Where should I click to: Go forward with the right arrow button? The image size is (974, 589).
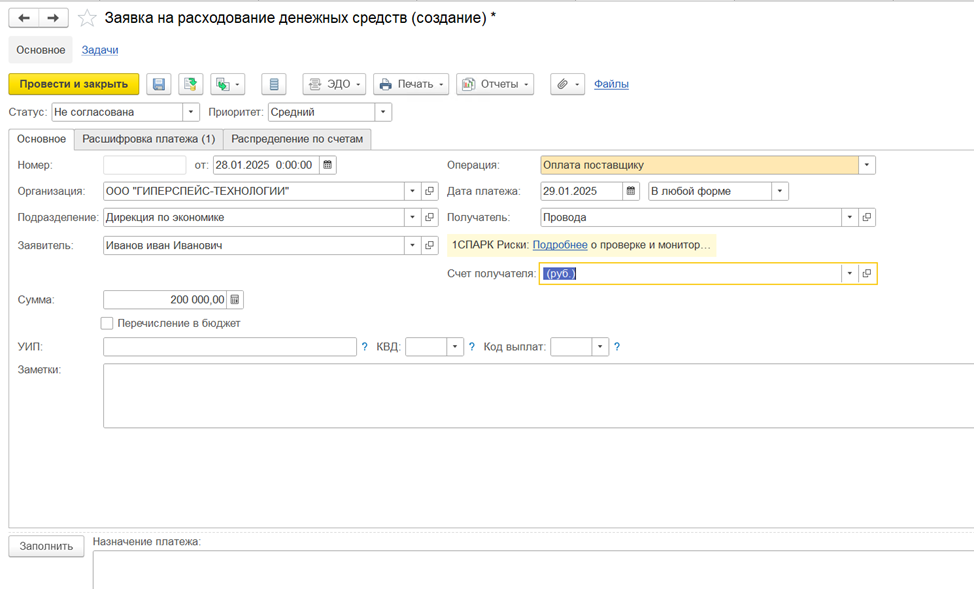53,18
